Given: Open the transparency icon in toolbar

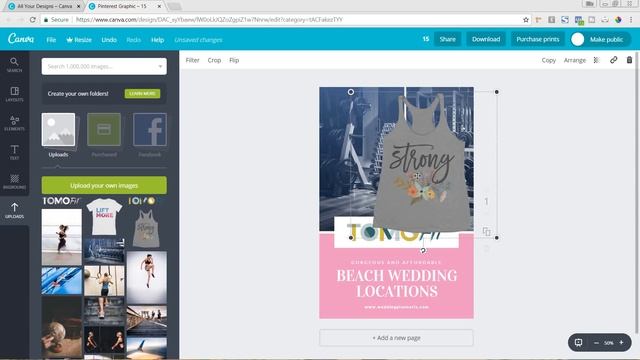Looking at the screenshot, I should (x=596, y=60).
